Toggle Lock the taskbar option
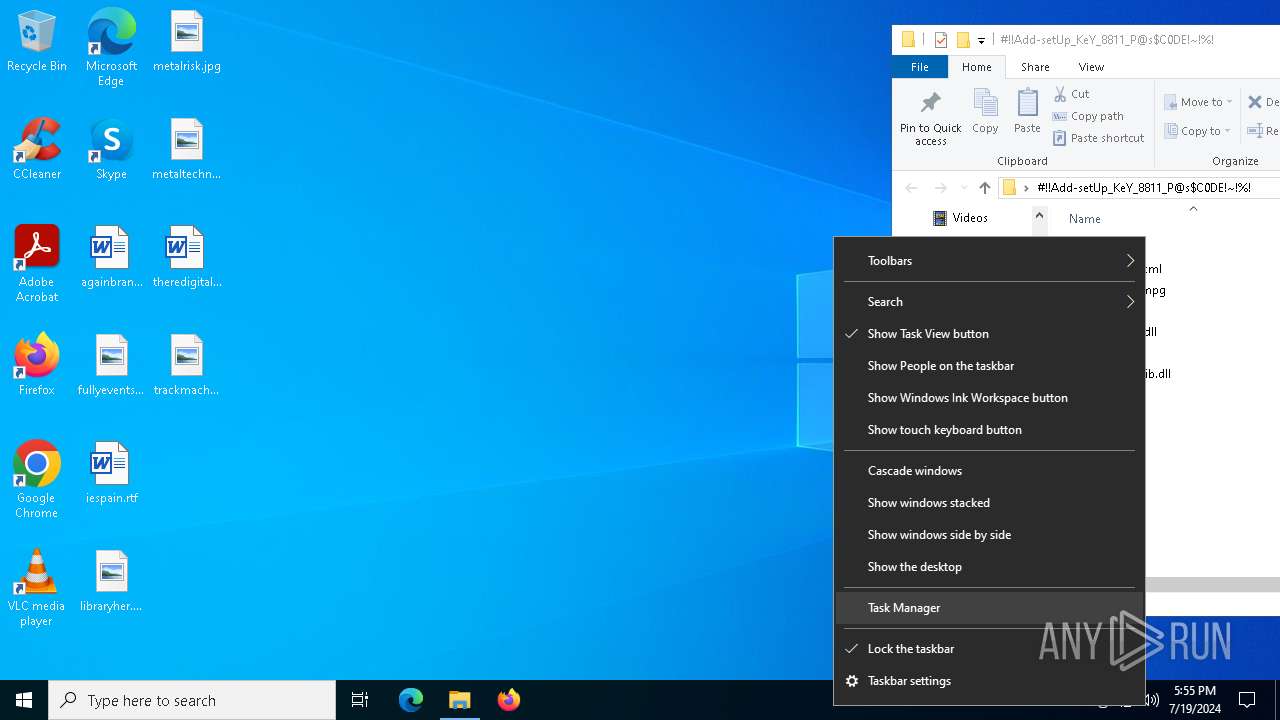Viewport: 1280px width, 720px height. point(990,649)
